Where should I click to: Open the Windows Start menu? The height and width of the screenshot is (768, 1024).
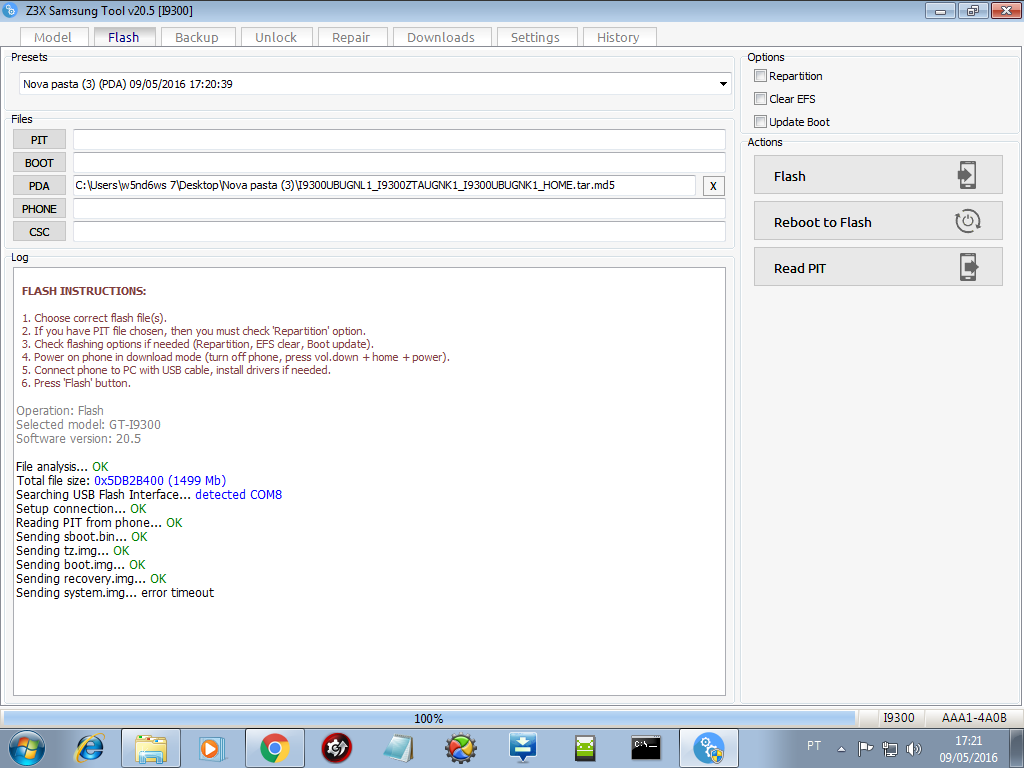click(27, 748)
